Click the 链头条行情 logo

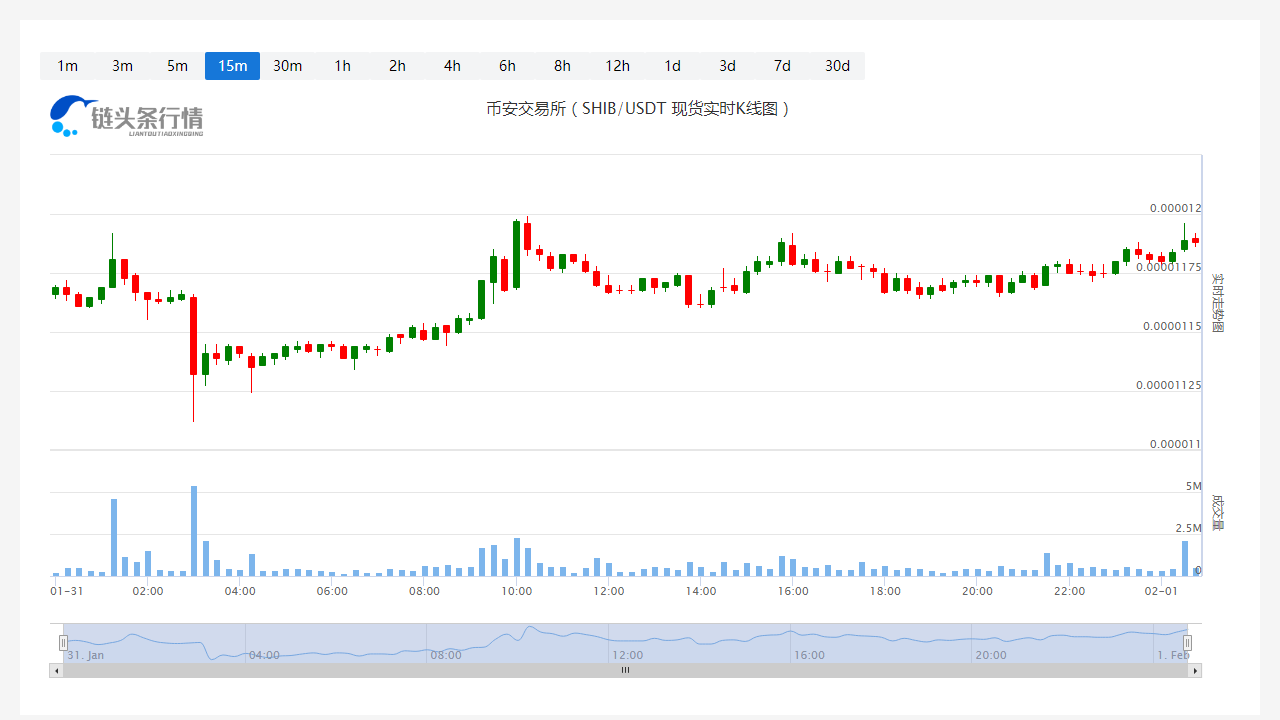[x=127, y=115]
